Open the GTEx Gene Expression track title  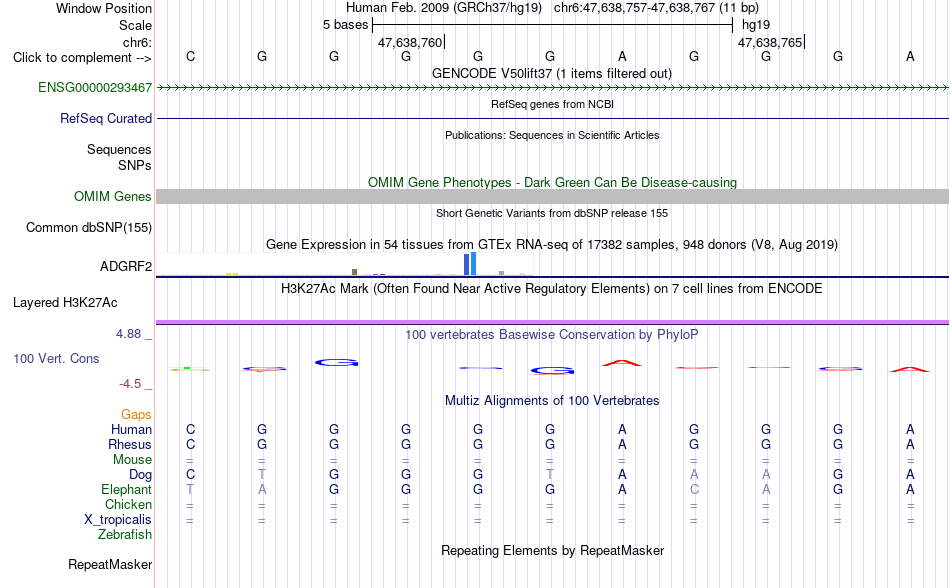point(552,245)
